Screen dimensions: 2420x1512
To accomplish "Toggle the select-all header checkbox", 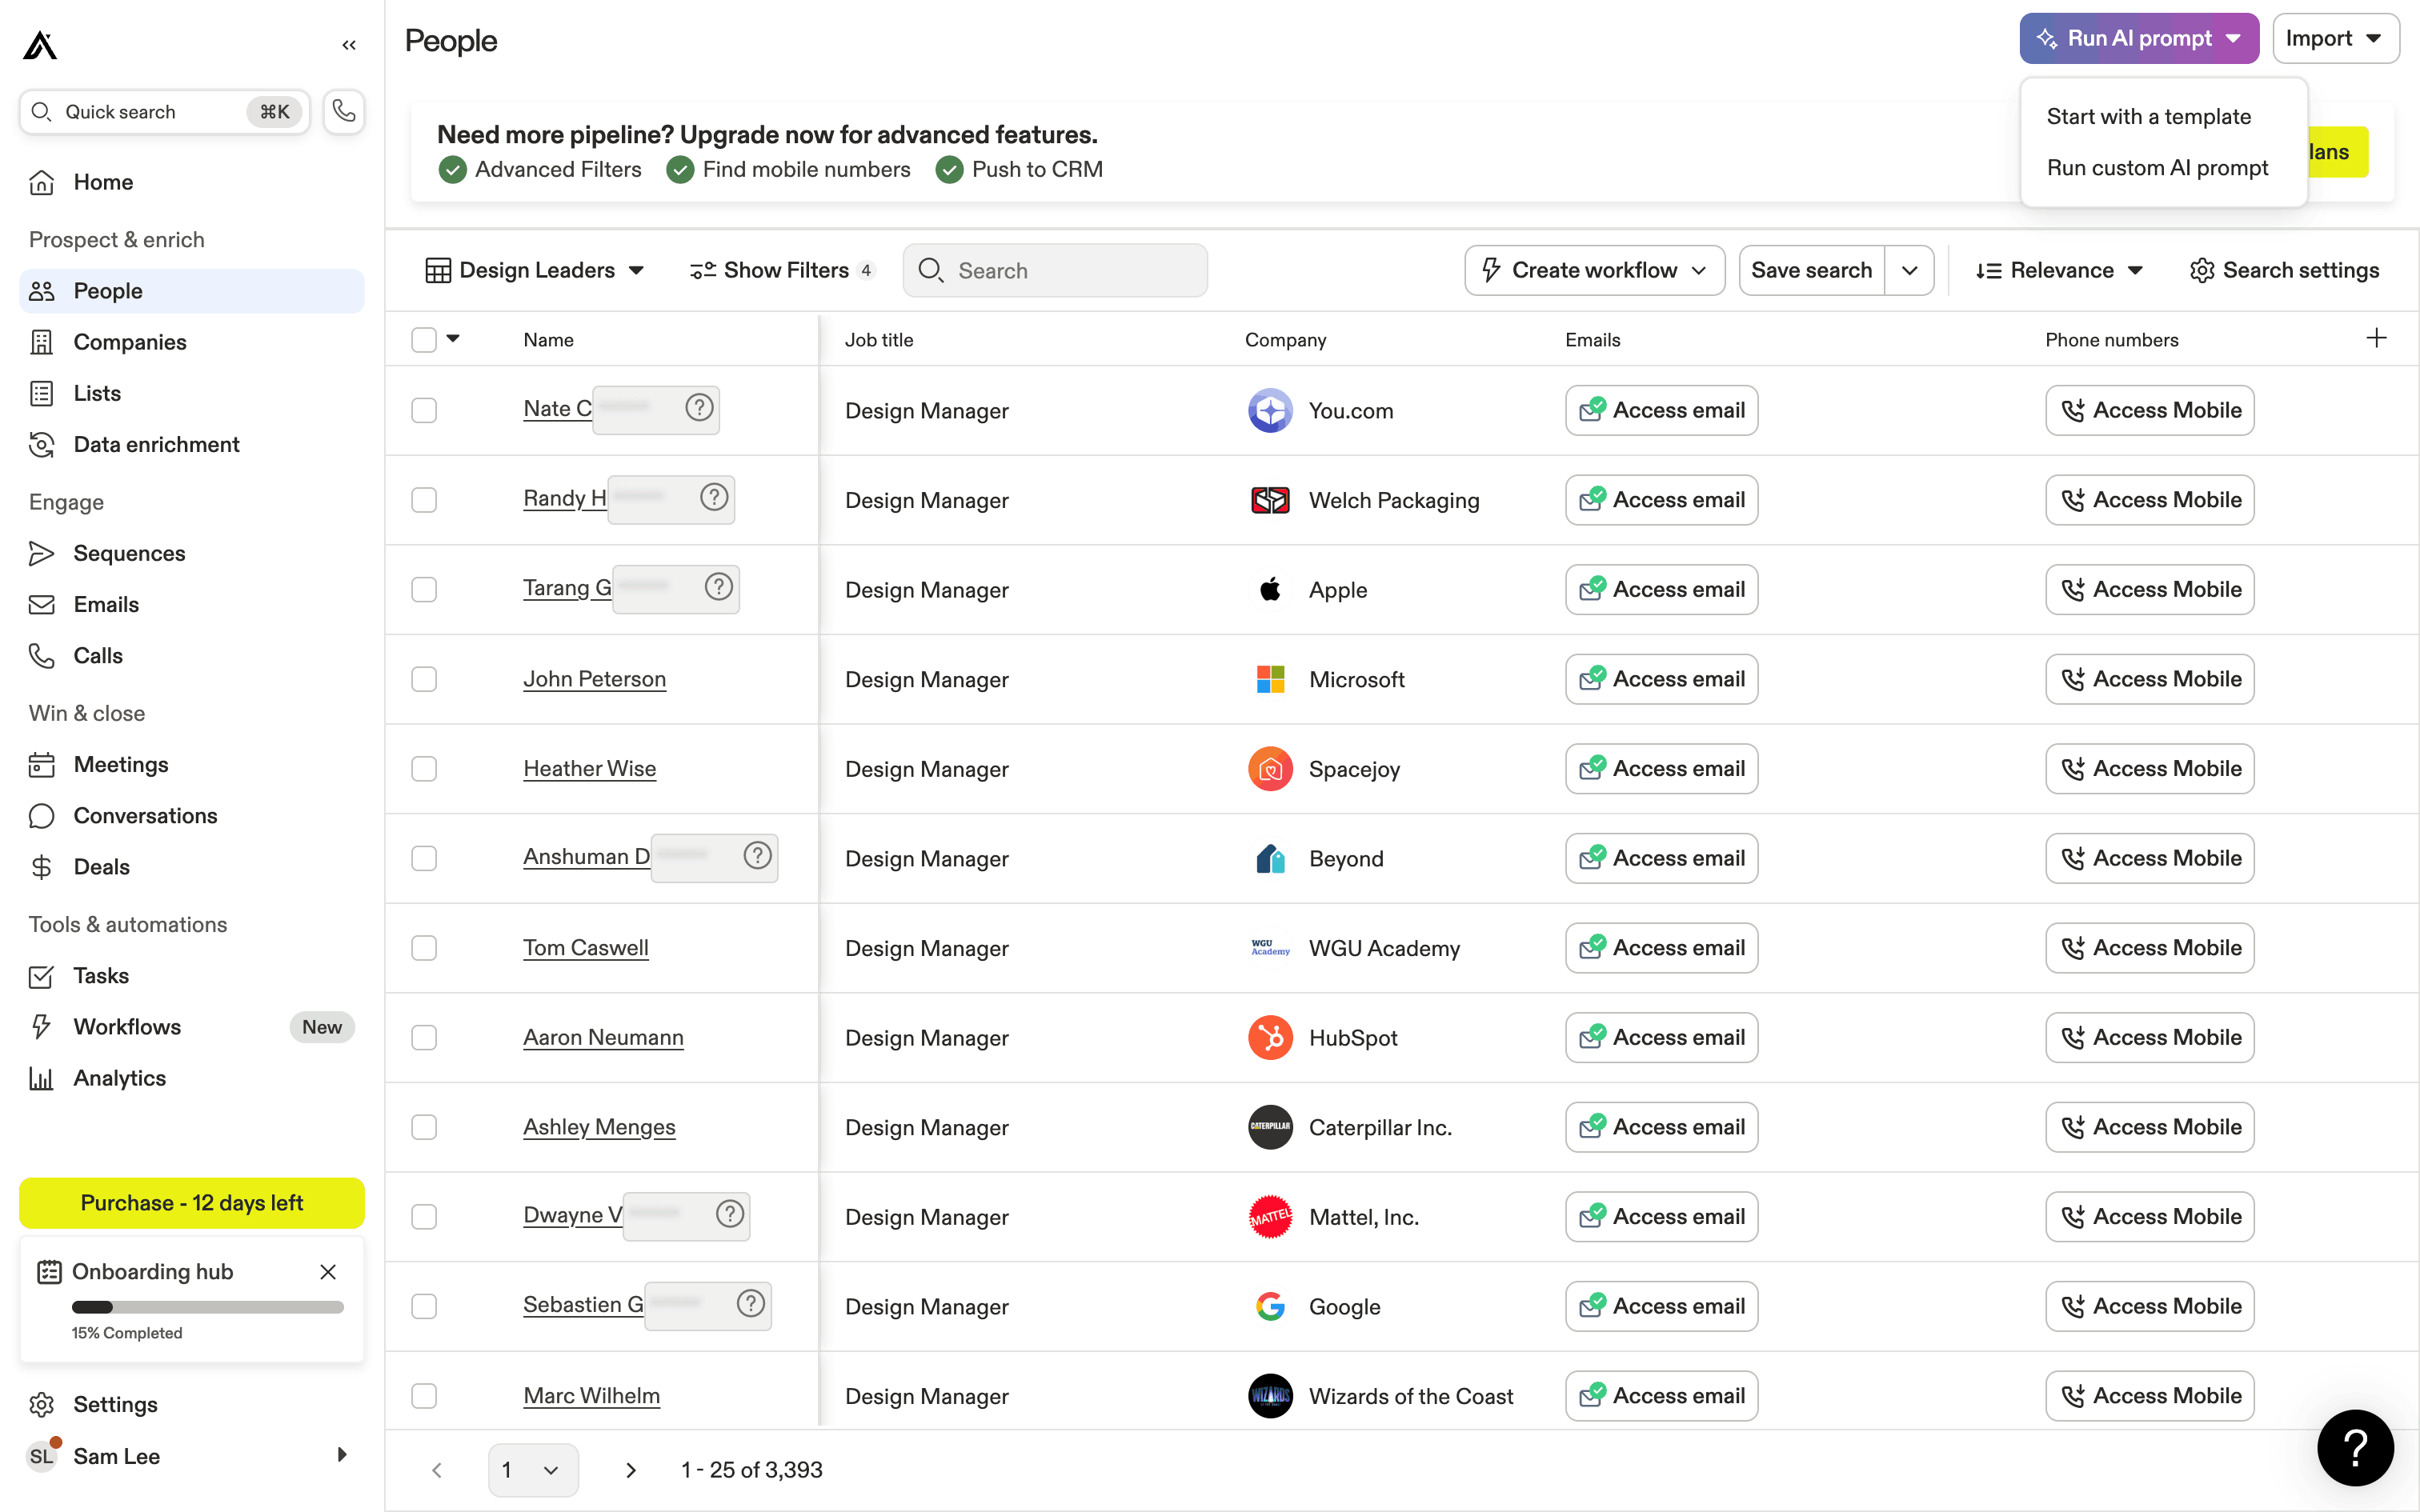I will [424, 340].
